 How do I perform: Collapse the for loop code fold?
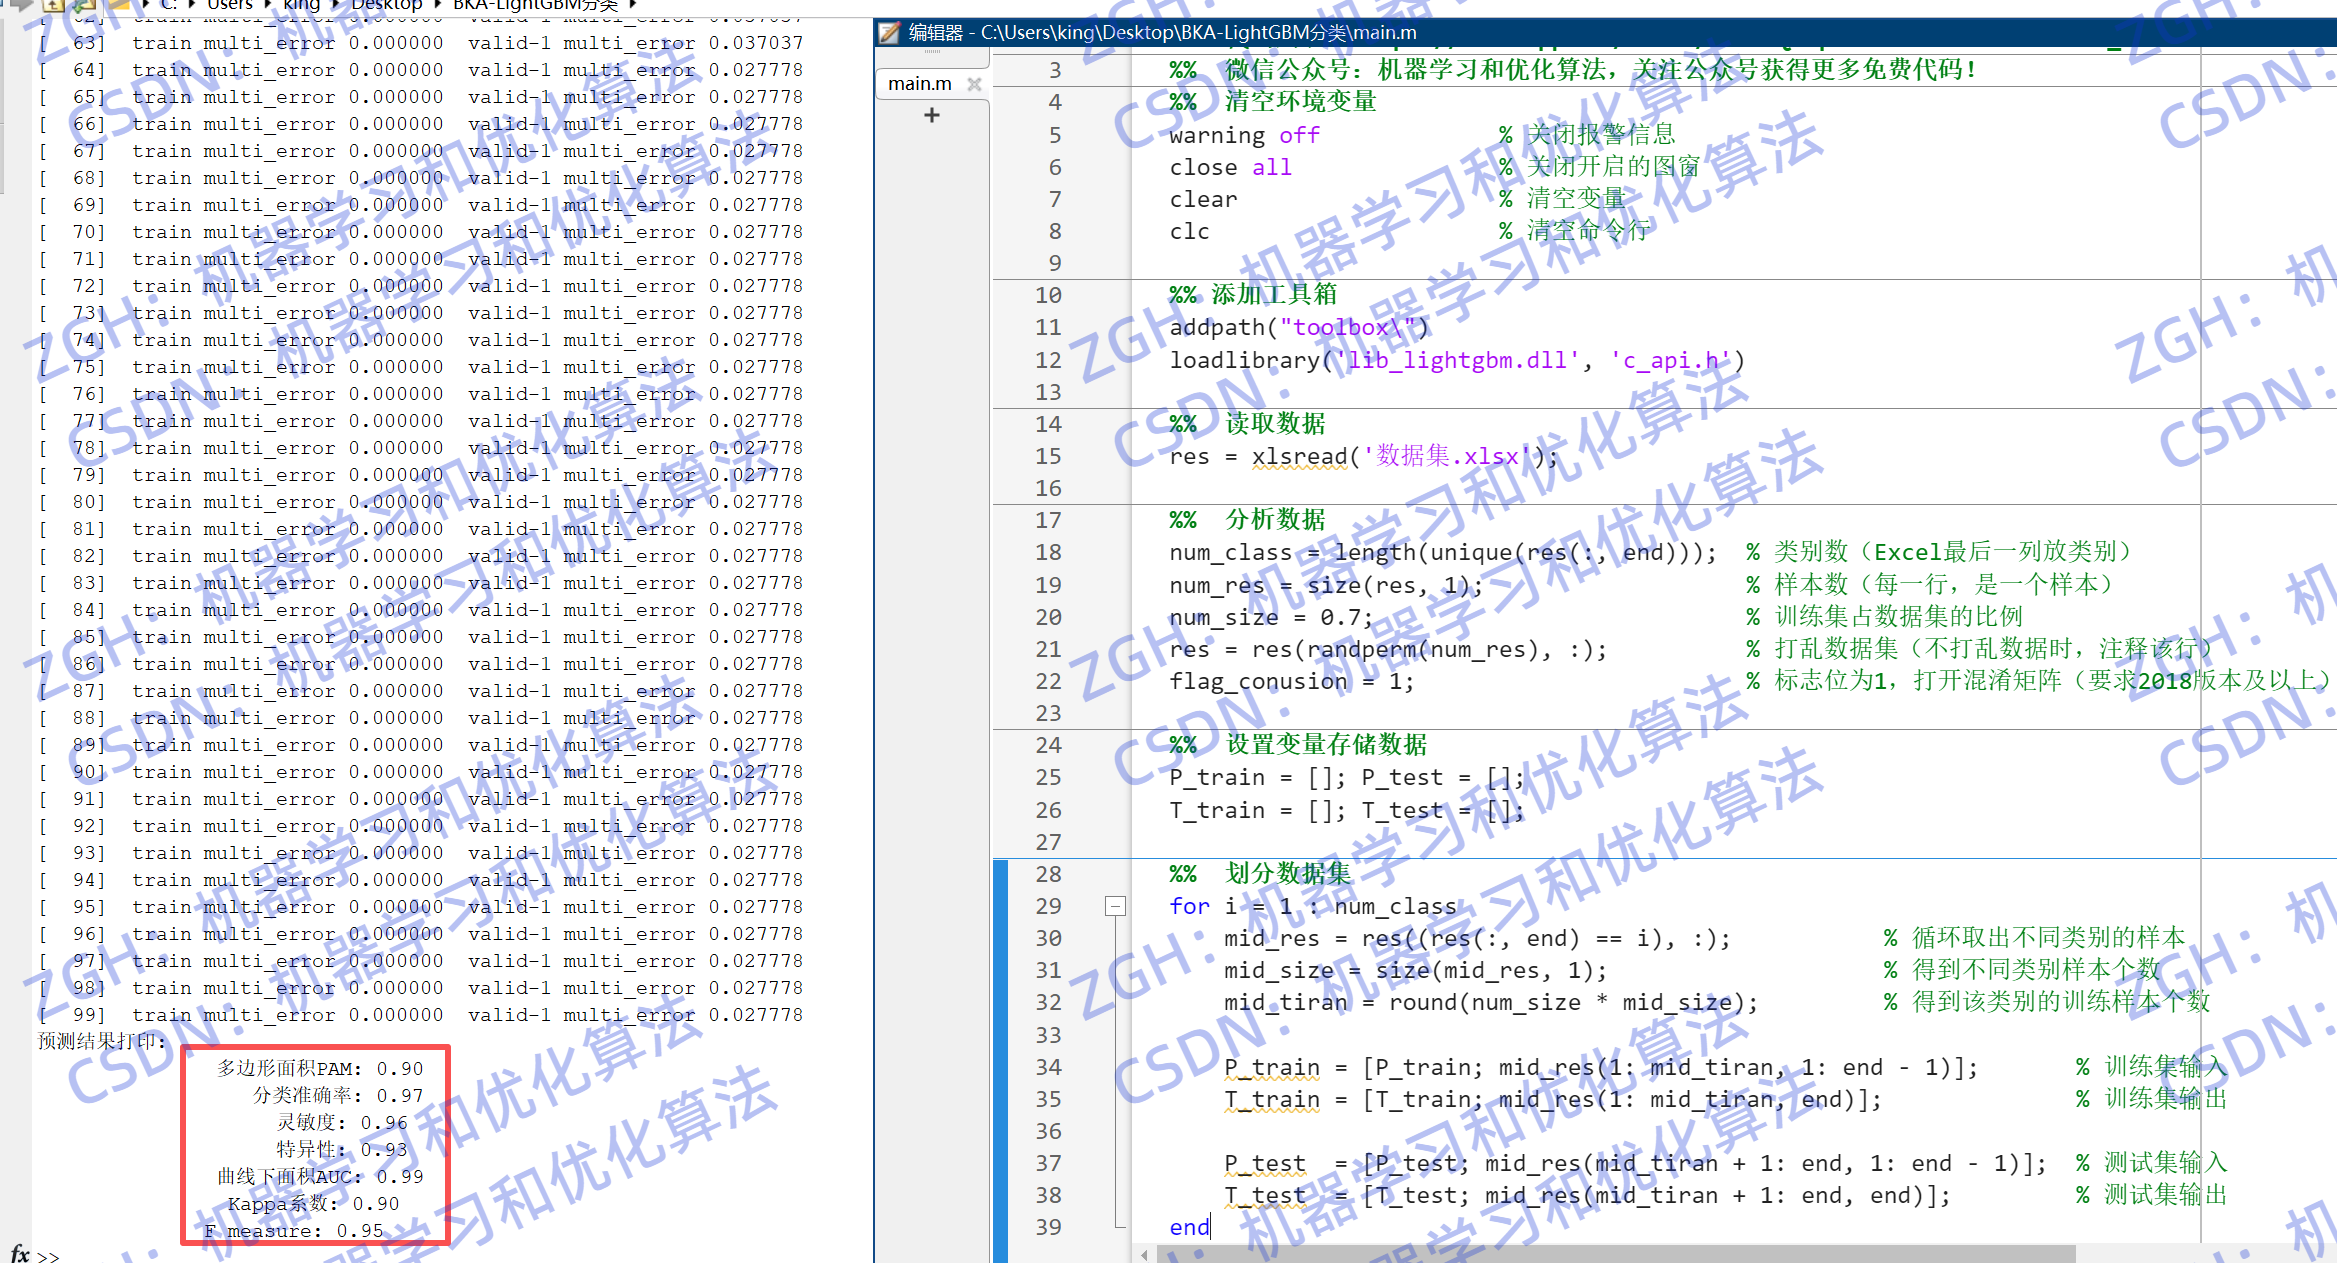pyautogui.click(x=1115, y=907)
